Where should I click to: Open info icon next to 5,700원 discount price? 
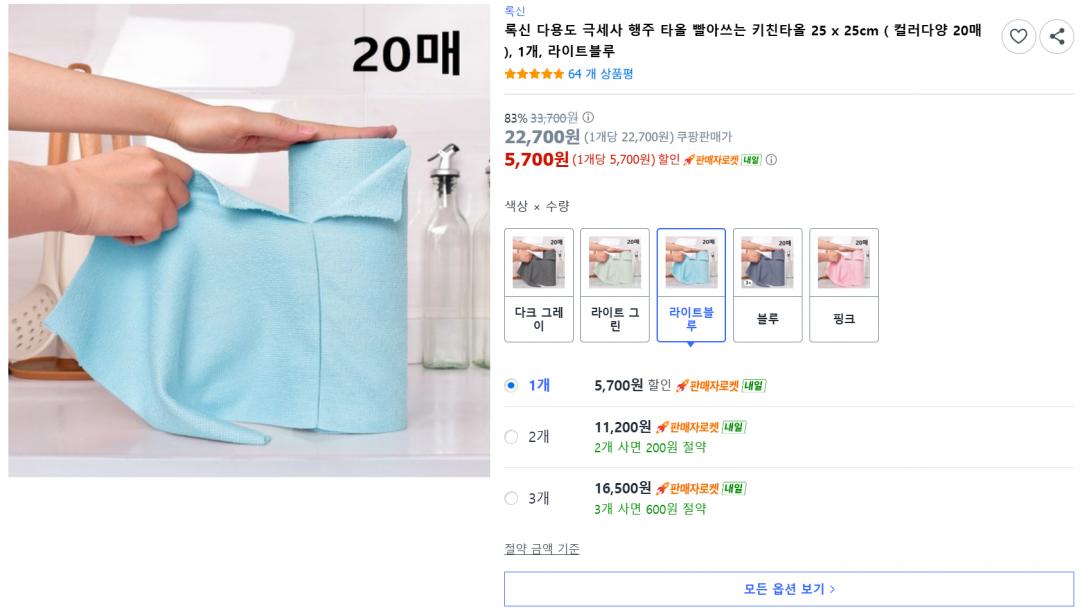click(771, 160)
